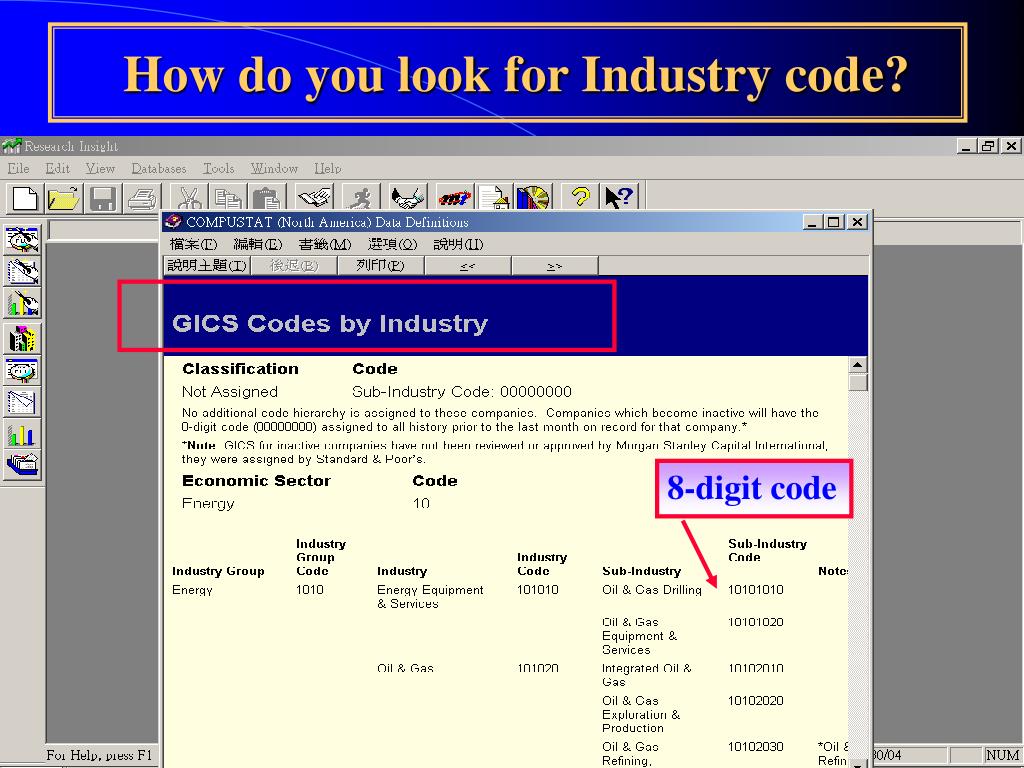Click the 'Oil & Gas Drilling' sub-industry text

point(652,590)
